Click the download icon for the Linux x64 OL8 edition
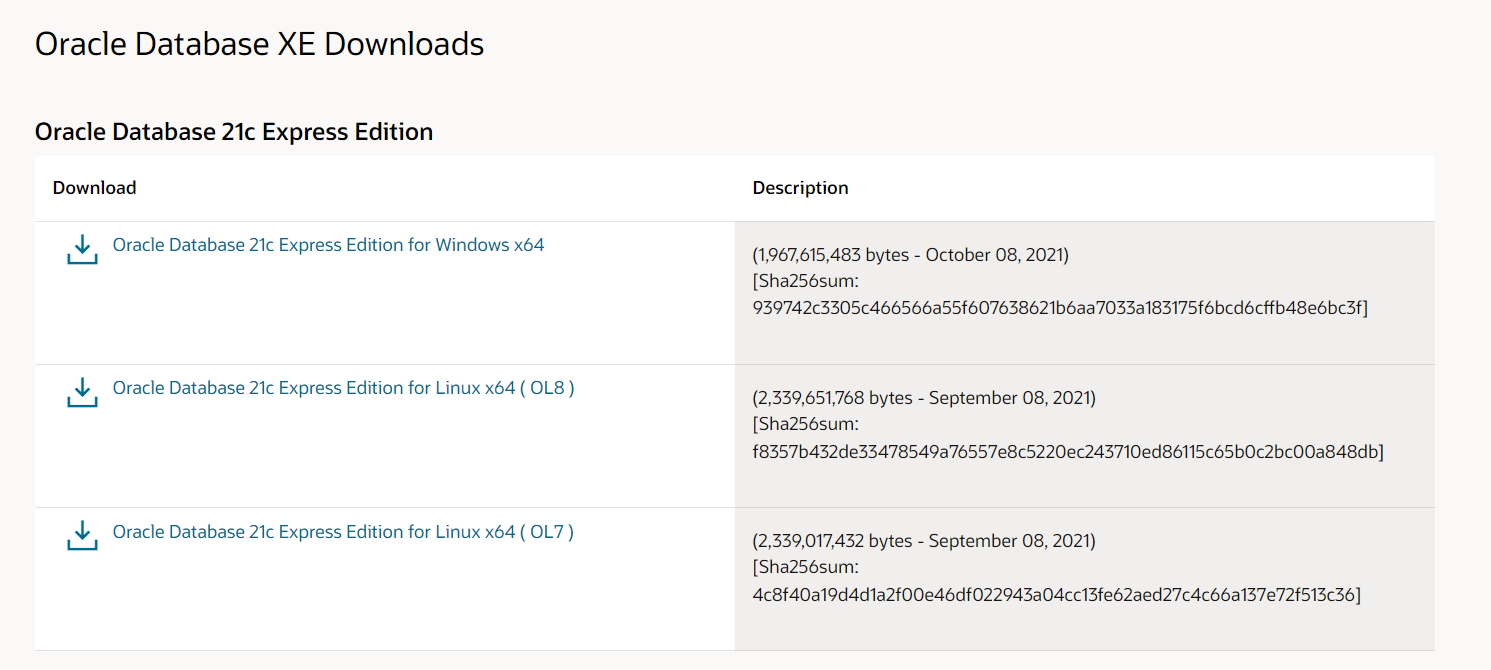The height and width of the screenshot is (670, 1491). (82, 393)
